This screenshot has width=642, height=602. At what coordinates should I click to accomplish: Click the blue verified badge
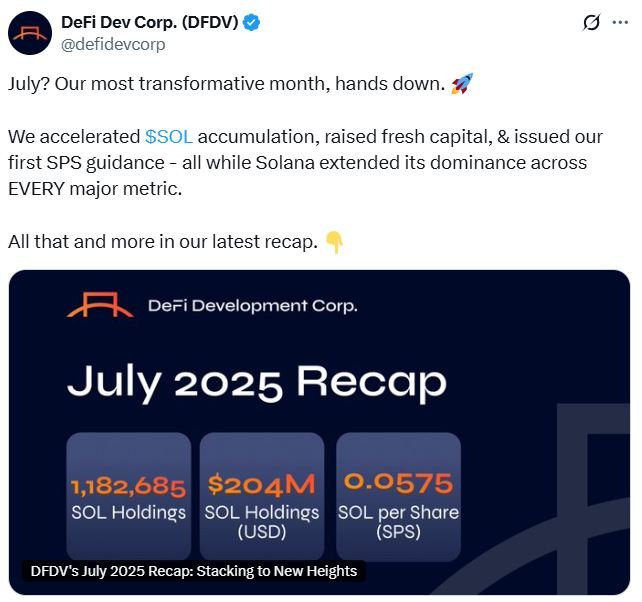point(251,22)
